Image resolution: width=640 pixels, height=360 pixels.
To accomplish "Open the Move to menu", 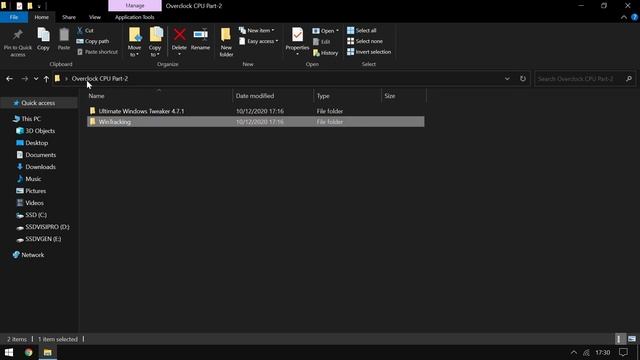I will pyautogui.click(x=135, y=42).
